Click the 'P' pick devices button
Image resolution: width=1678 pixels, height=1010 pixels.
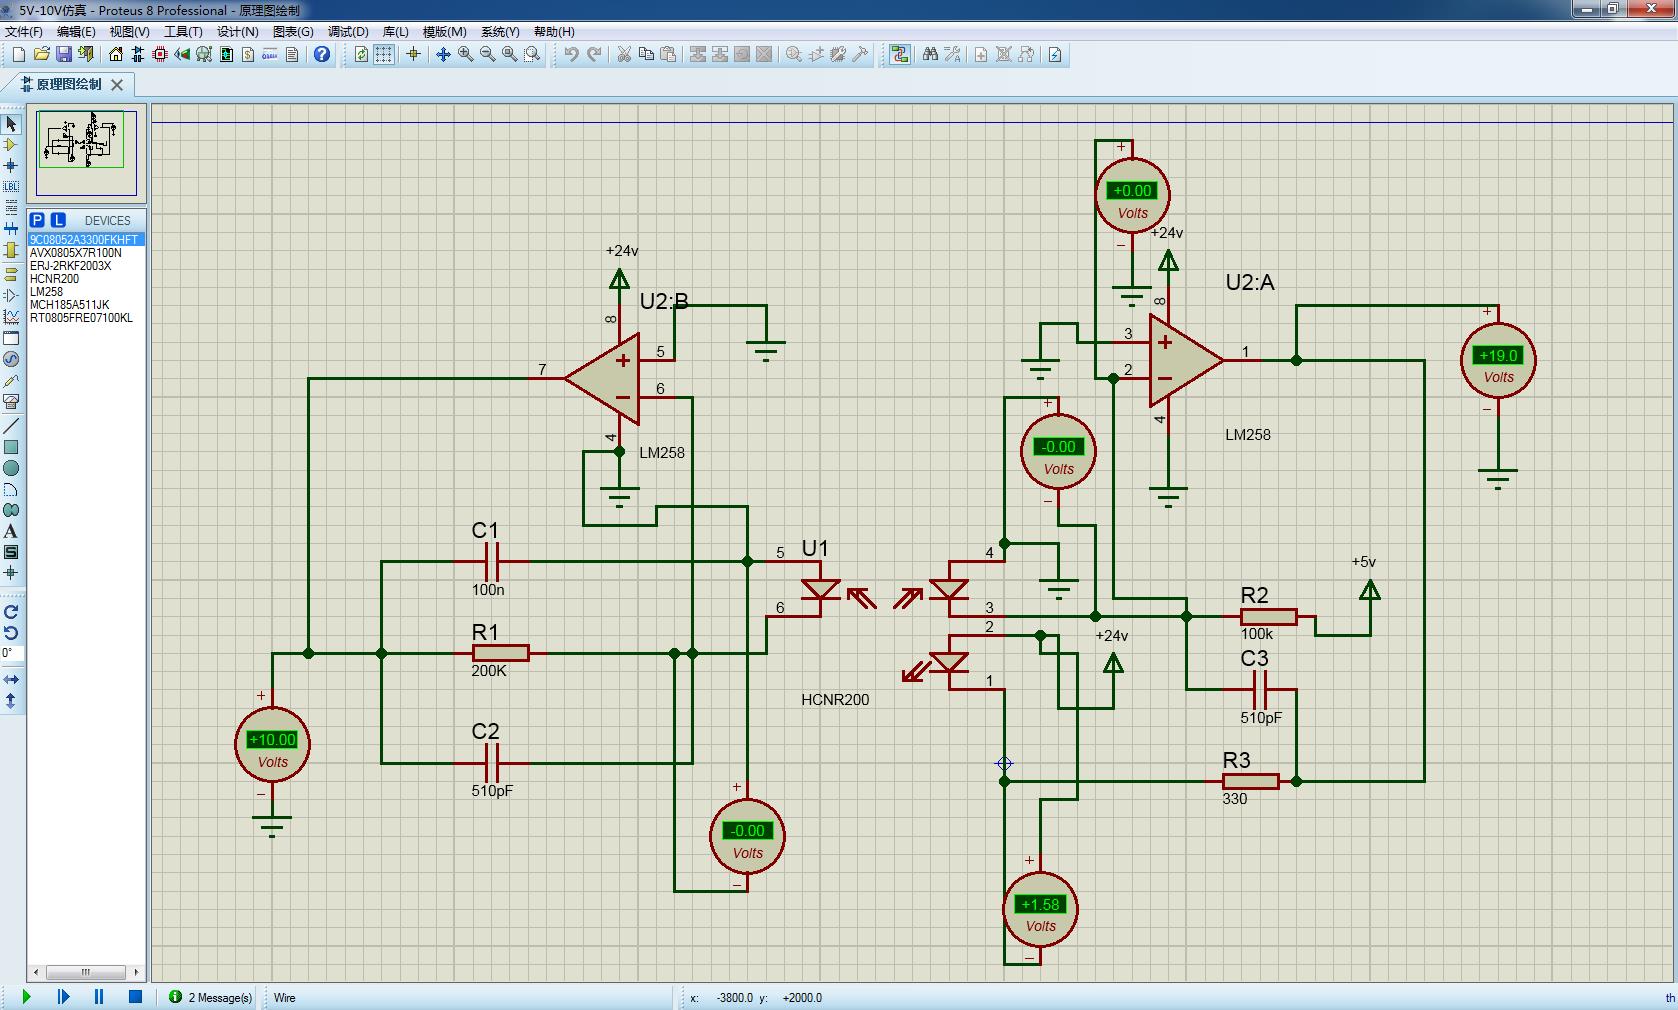pyautogui.click(x=37, y=220)
